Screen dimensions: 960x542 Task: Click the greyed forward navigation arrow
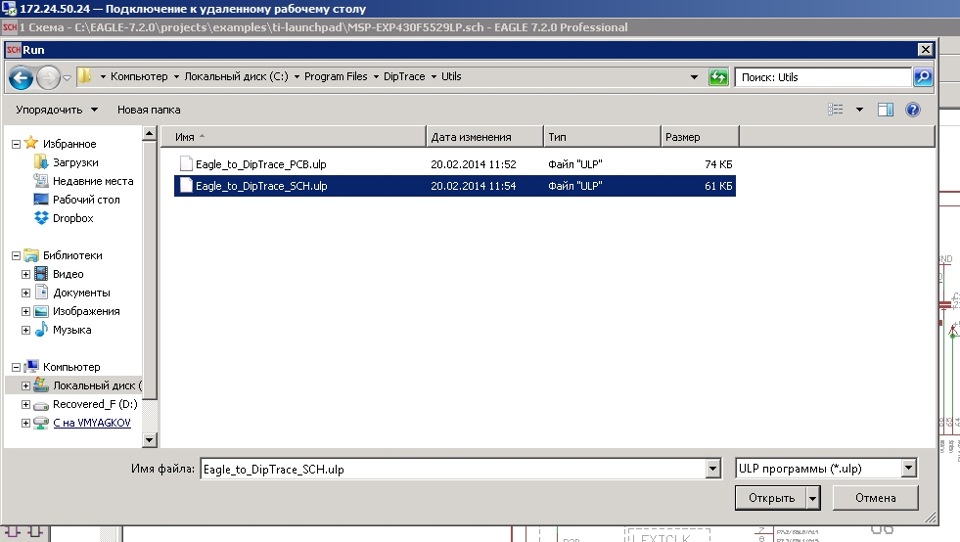(x=48, y=78)
